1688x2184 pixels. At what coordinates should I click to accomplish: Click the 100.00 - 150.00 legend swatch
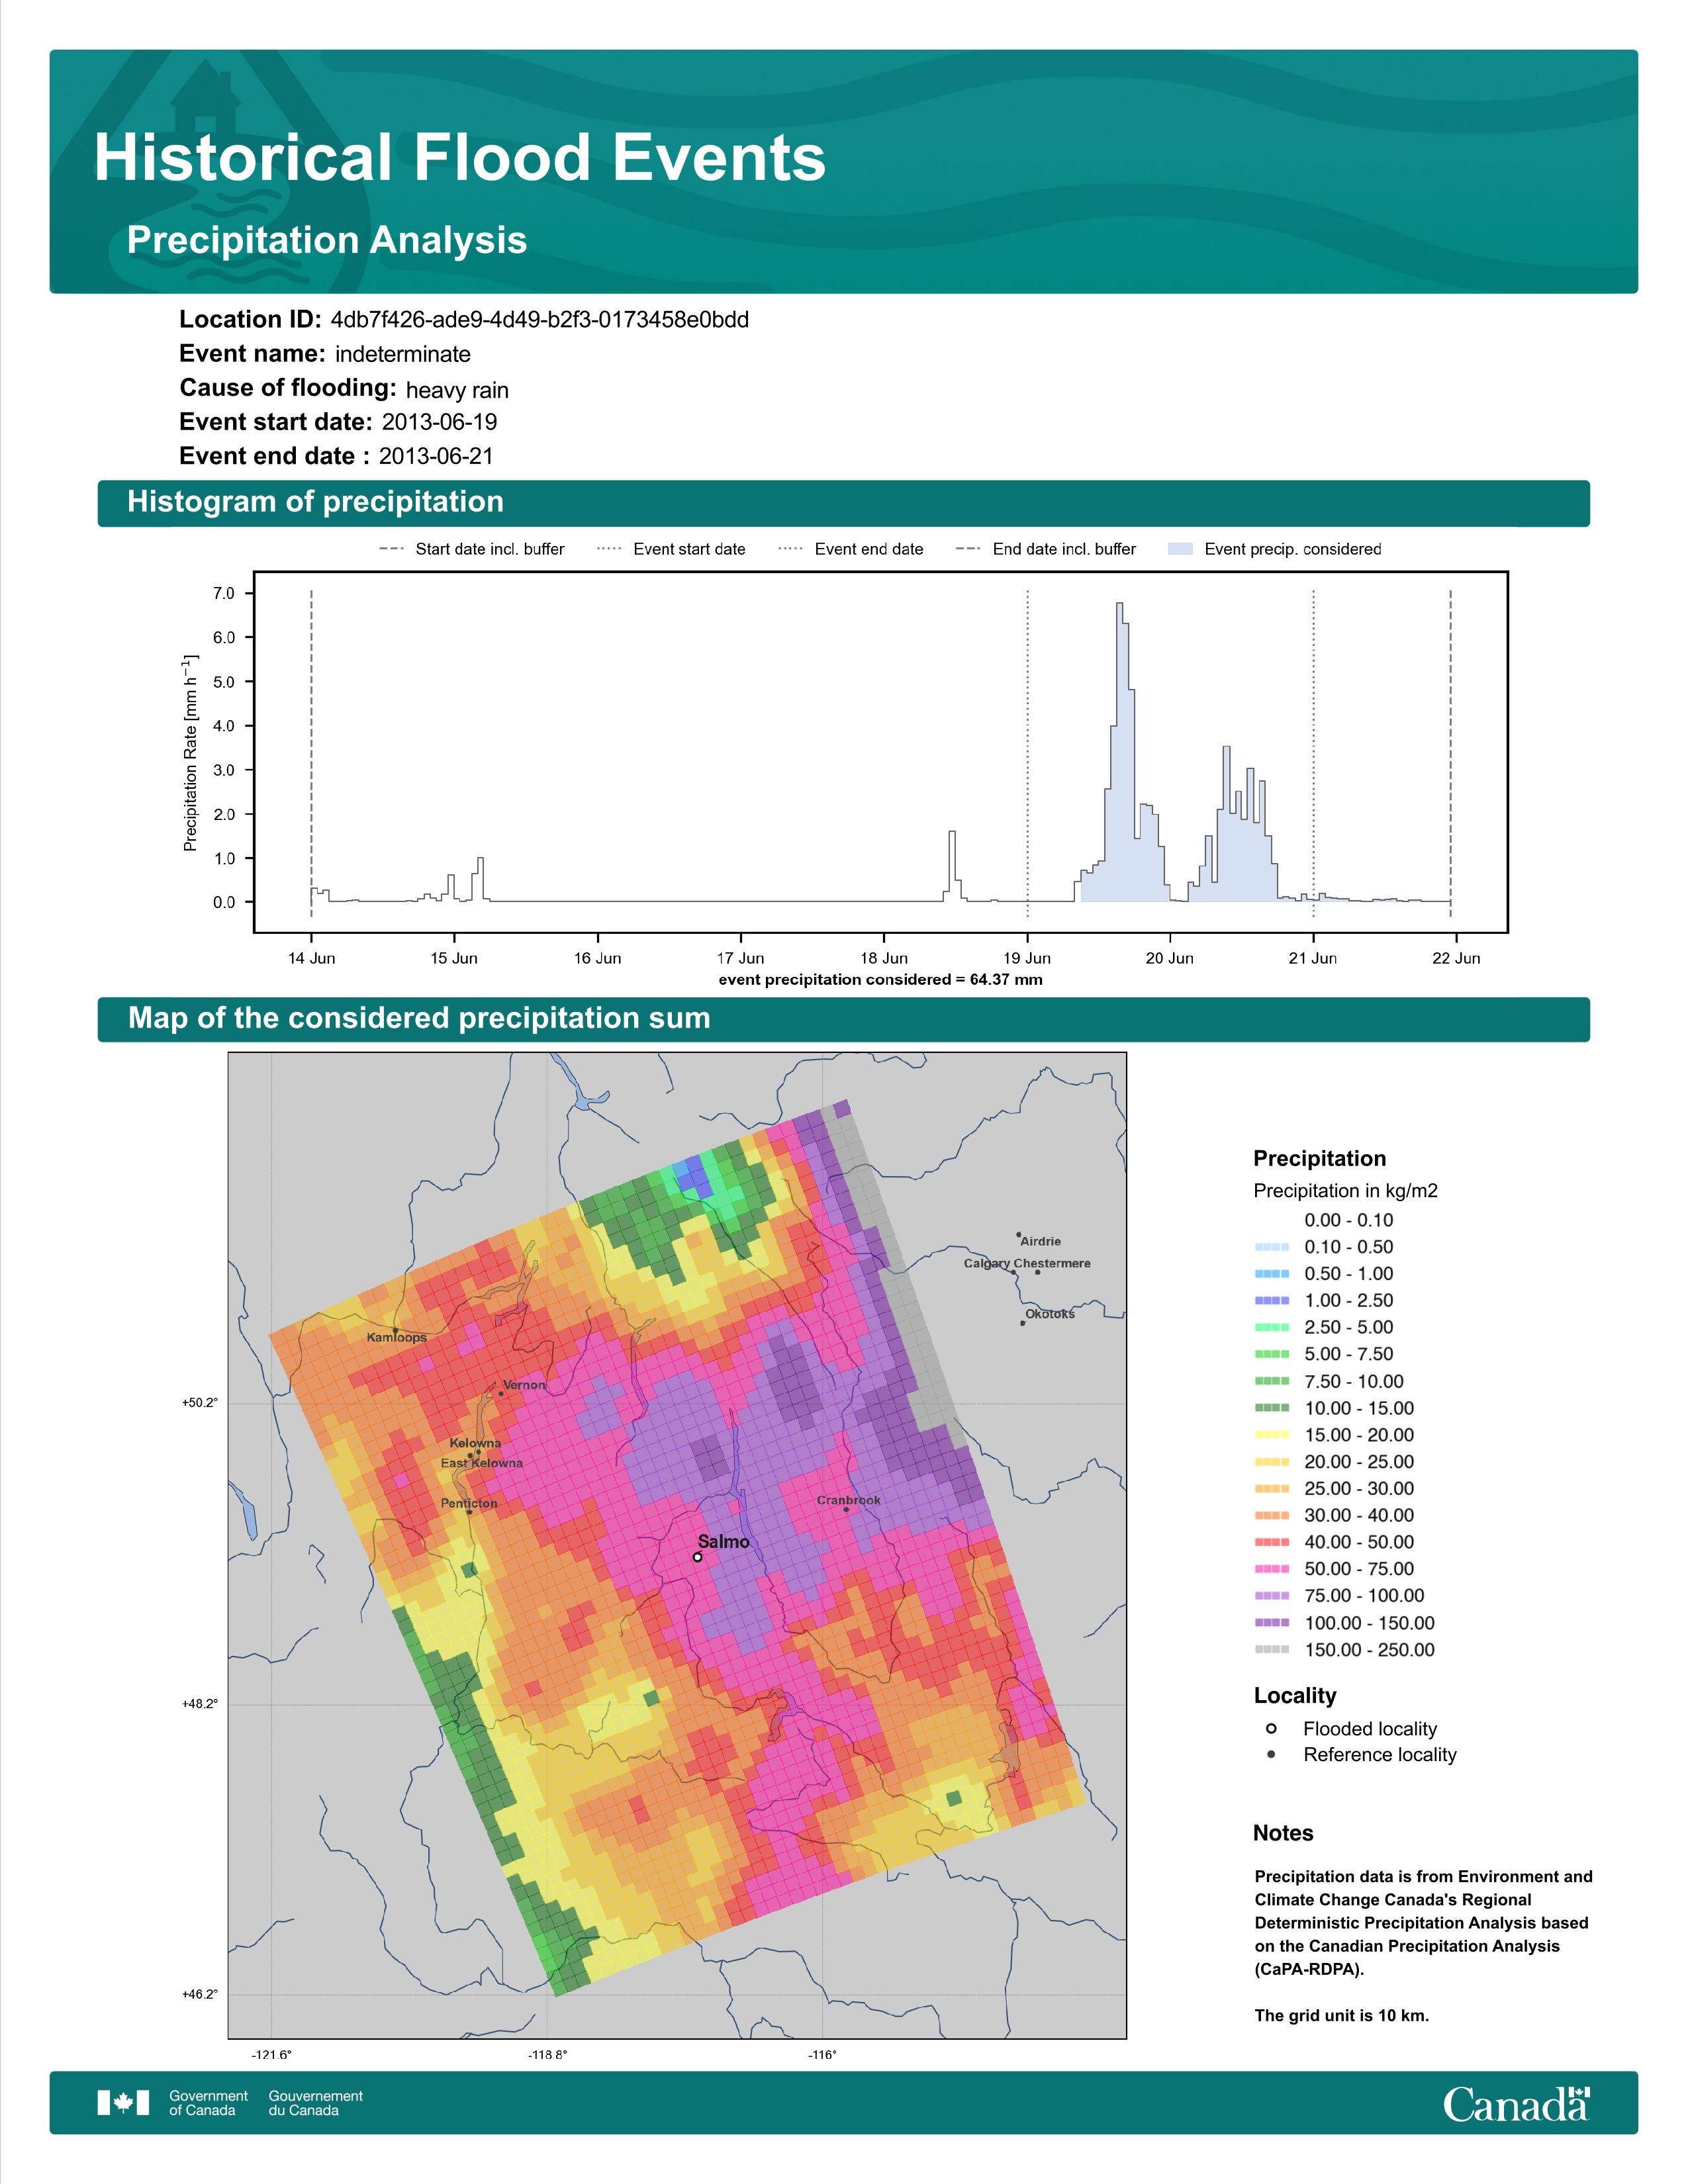(x=1272, y=1623)
